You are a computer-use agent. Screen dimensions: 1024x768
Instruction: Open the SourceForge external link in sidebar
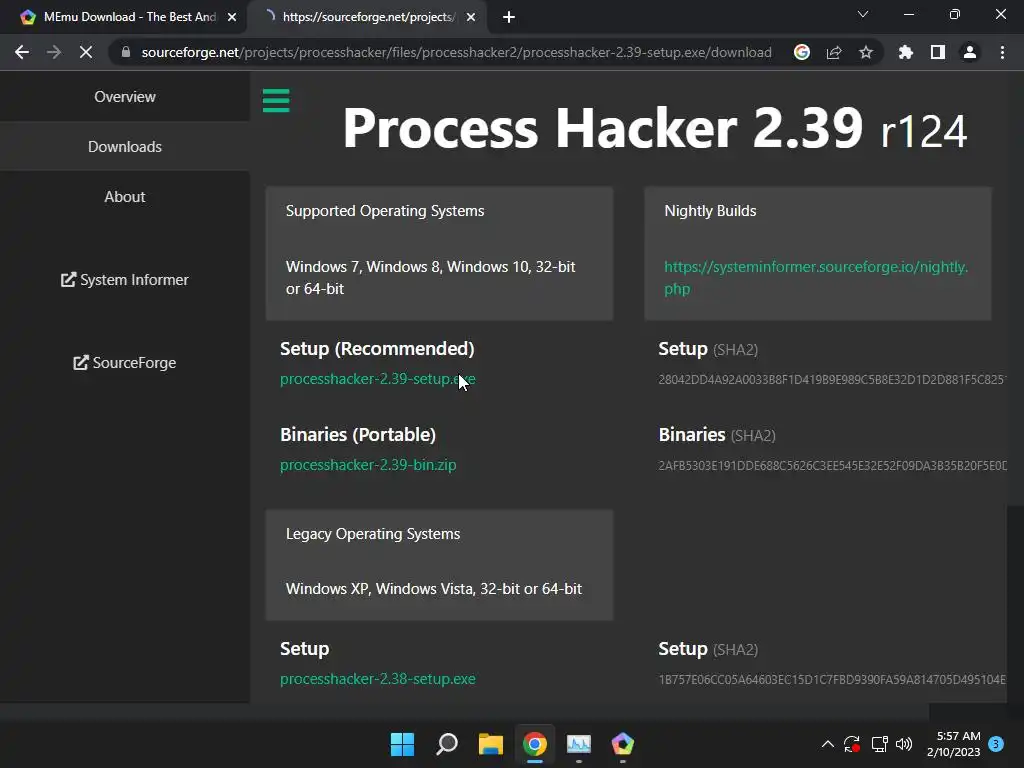click(125, 362)
